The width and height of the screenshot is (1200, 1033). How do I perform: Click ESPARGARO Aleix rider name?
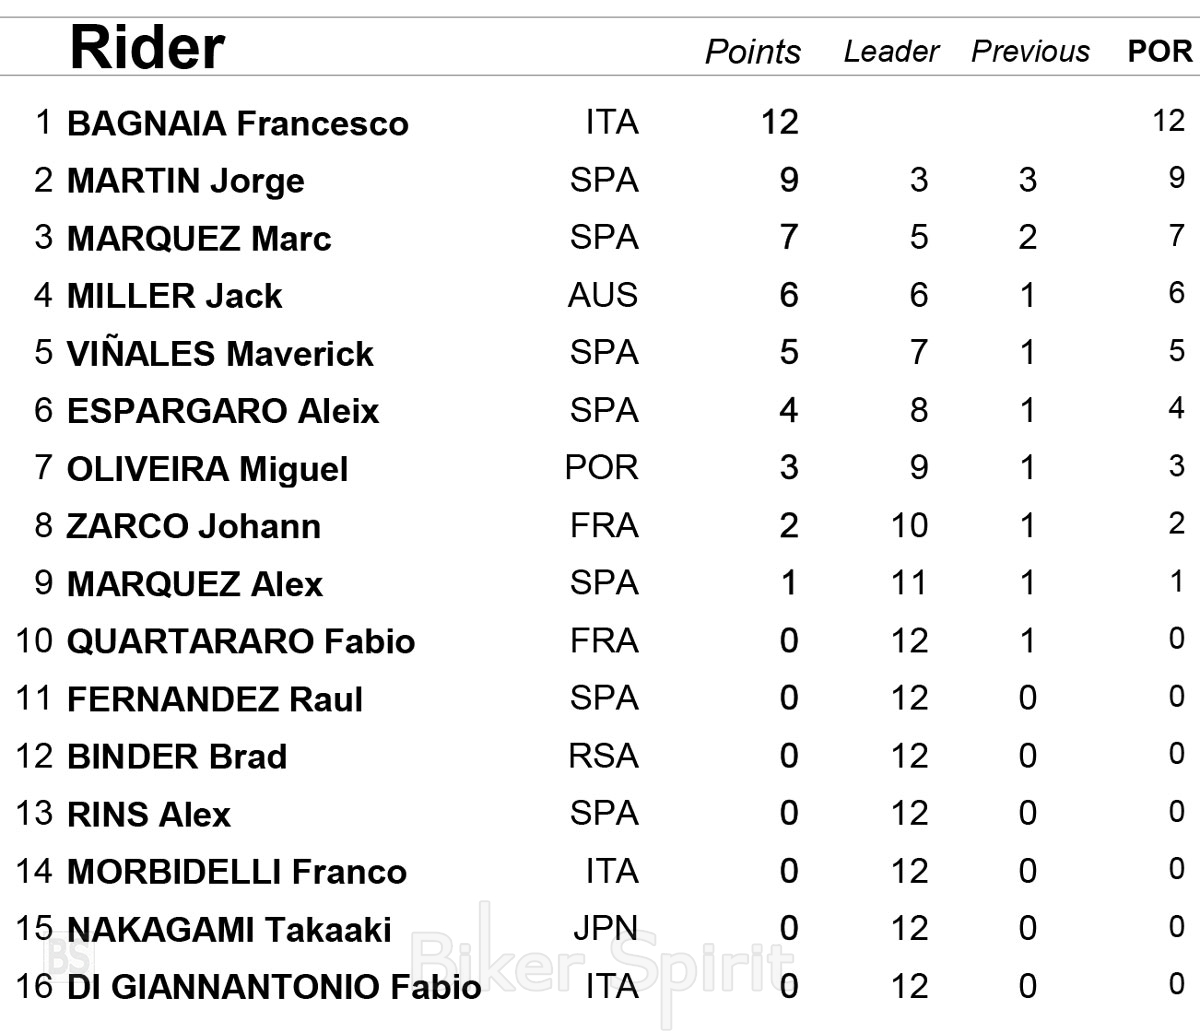223,411
